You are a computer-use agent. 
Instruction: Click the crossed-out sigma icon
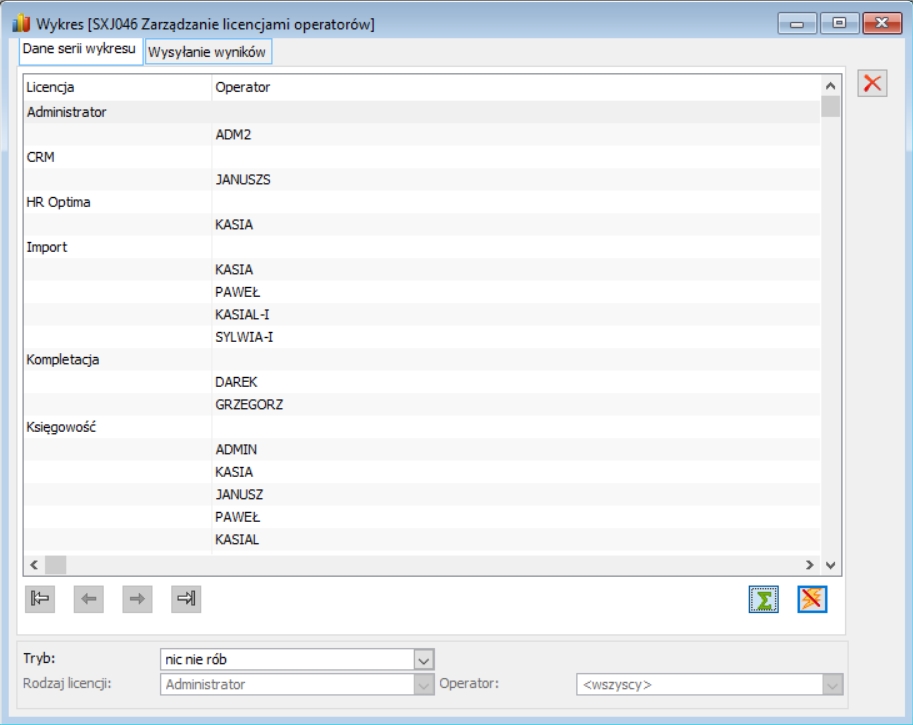pos(812,599)
